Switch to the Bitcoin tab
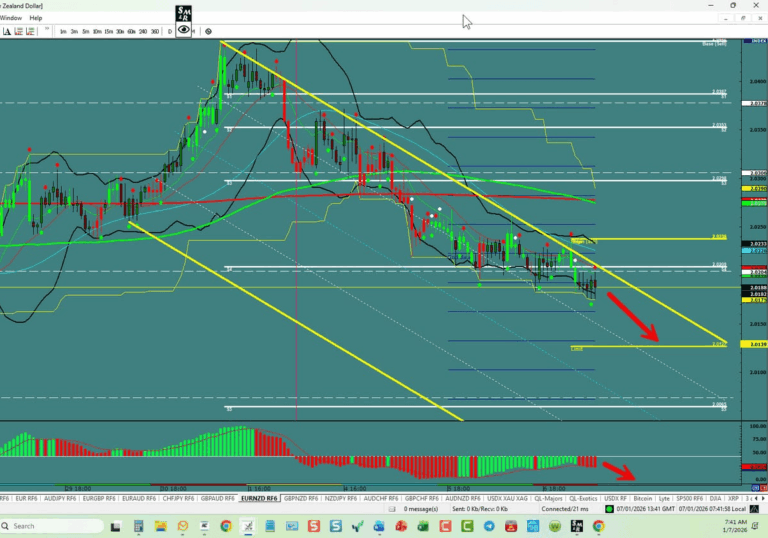This screenshot has height=538, width=768. pos(643,498)
